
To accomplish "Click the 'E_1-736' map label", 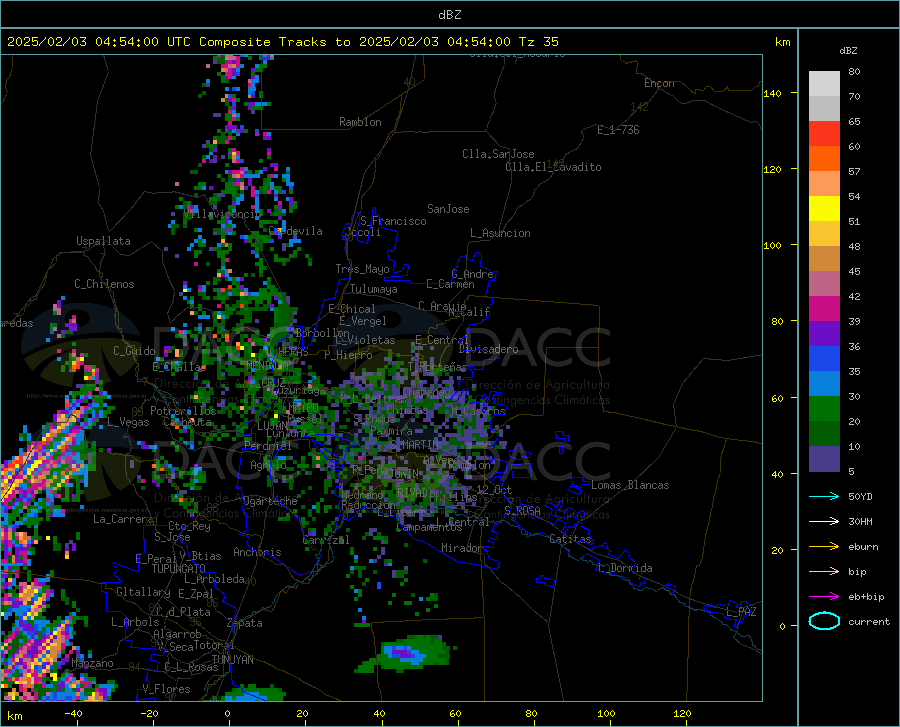I will coord(618,130).
